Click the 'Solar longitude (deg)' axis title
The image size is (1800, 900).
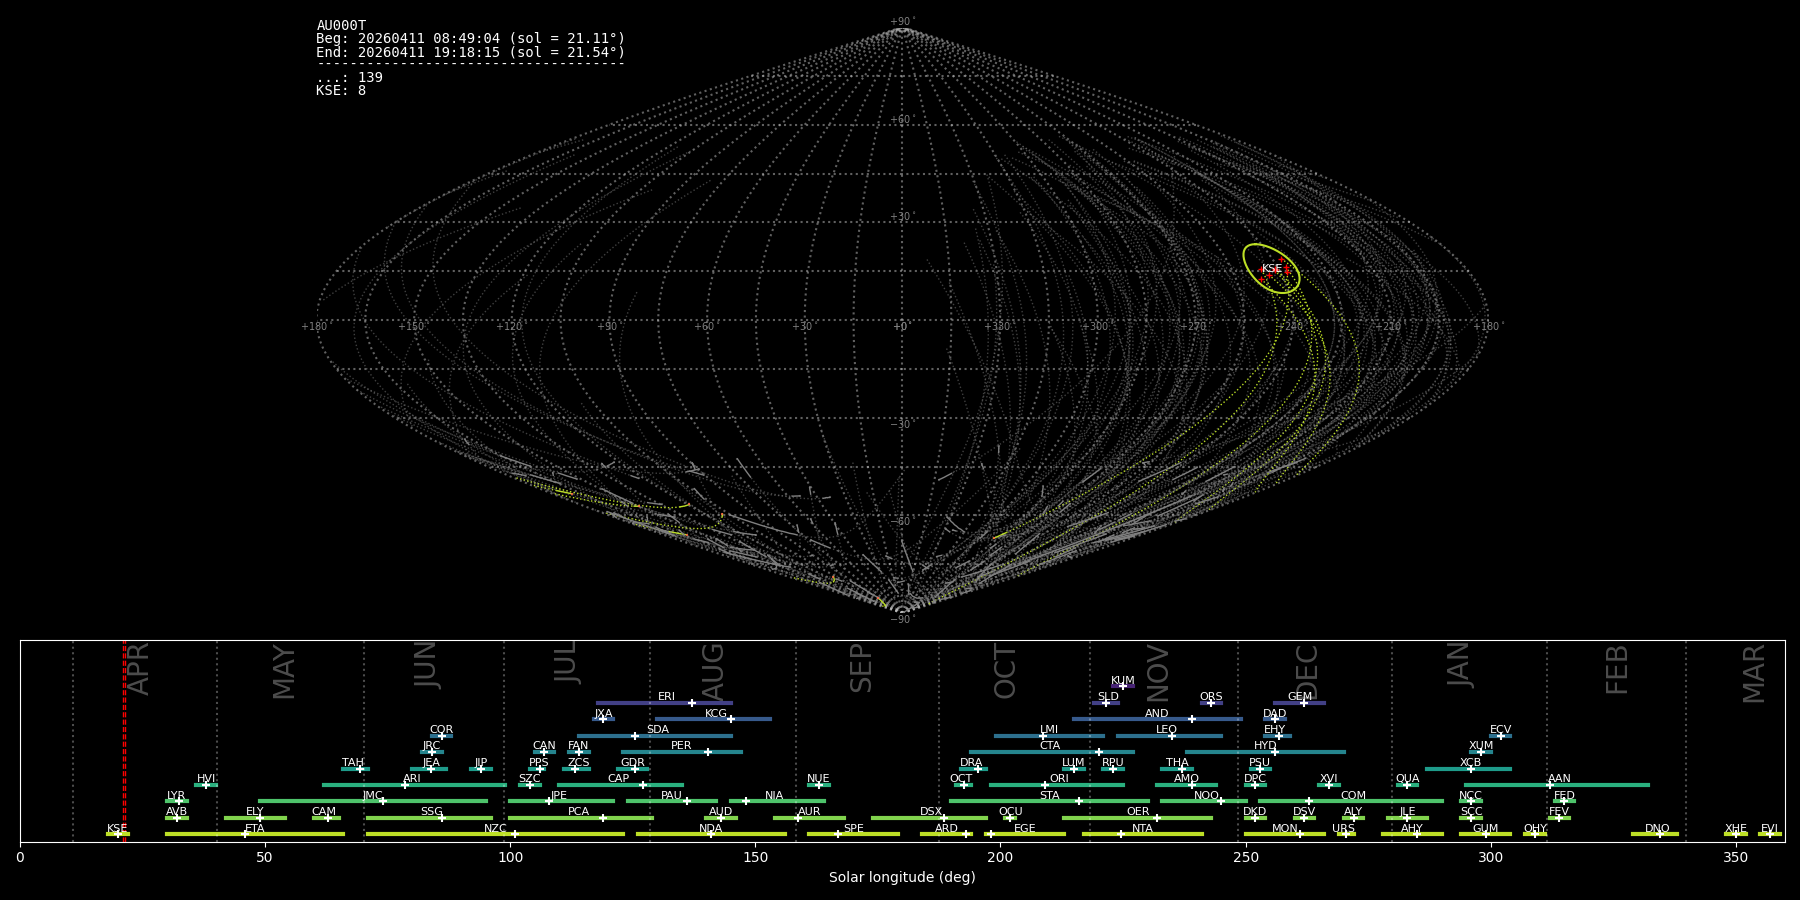(x=902, y=877)
